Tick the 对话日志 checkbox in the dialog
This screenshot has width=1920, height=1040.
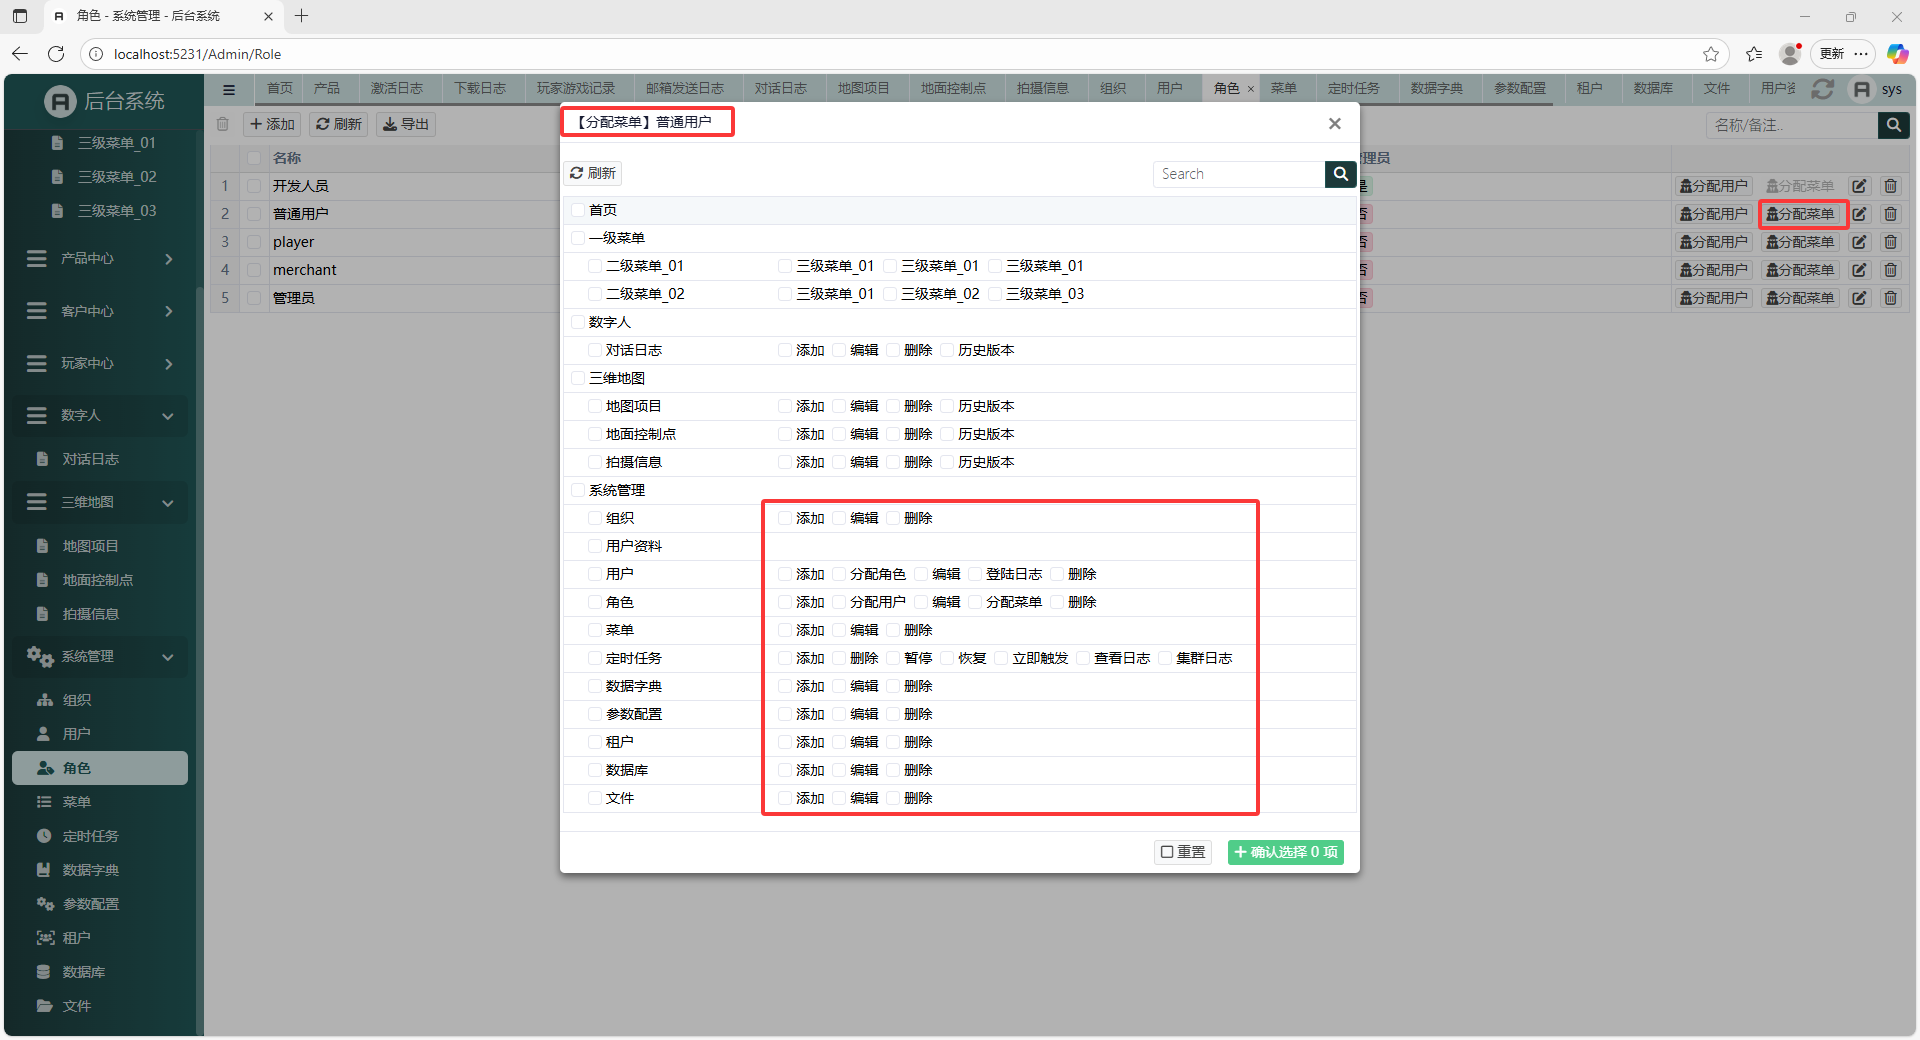click(595, 350)
